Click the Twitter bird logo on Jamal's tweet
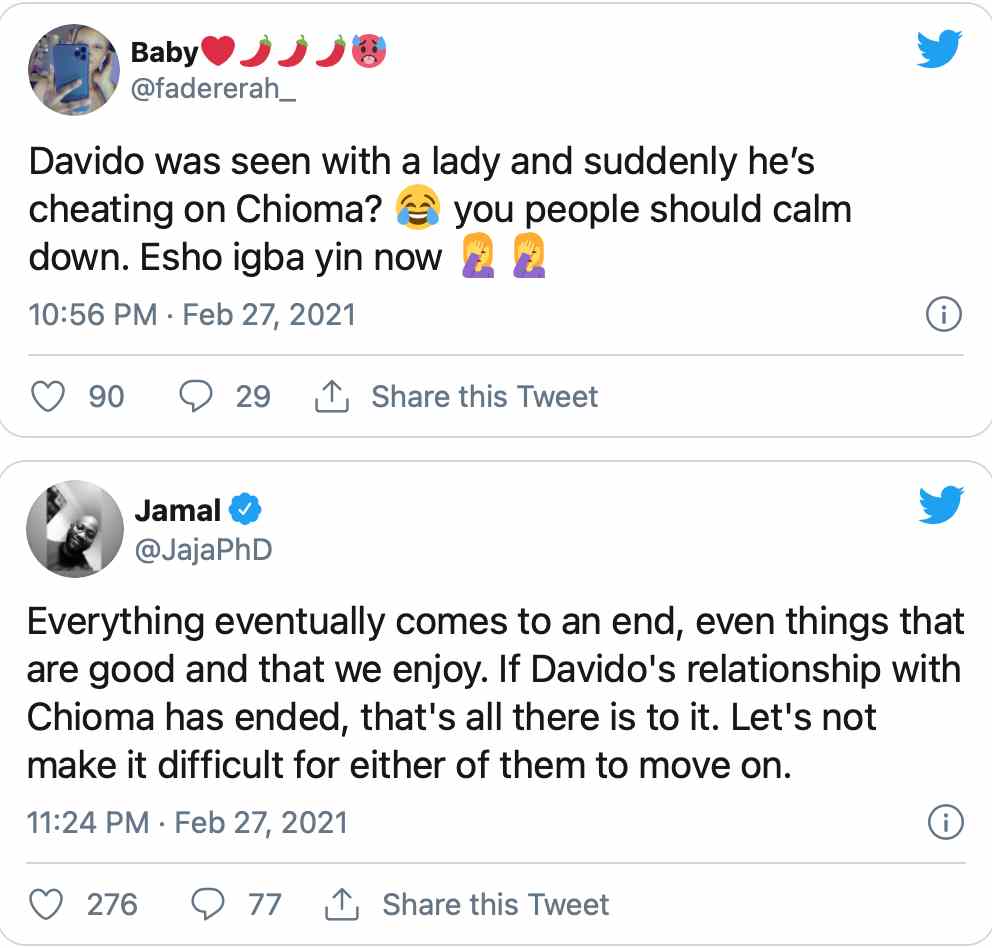Viewport: 992px width, 948px height. (940, 506)
